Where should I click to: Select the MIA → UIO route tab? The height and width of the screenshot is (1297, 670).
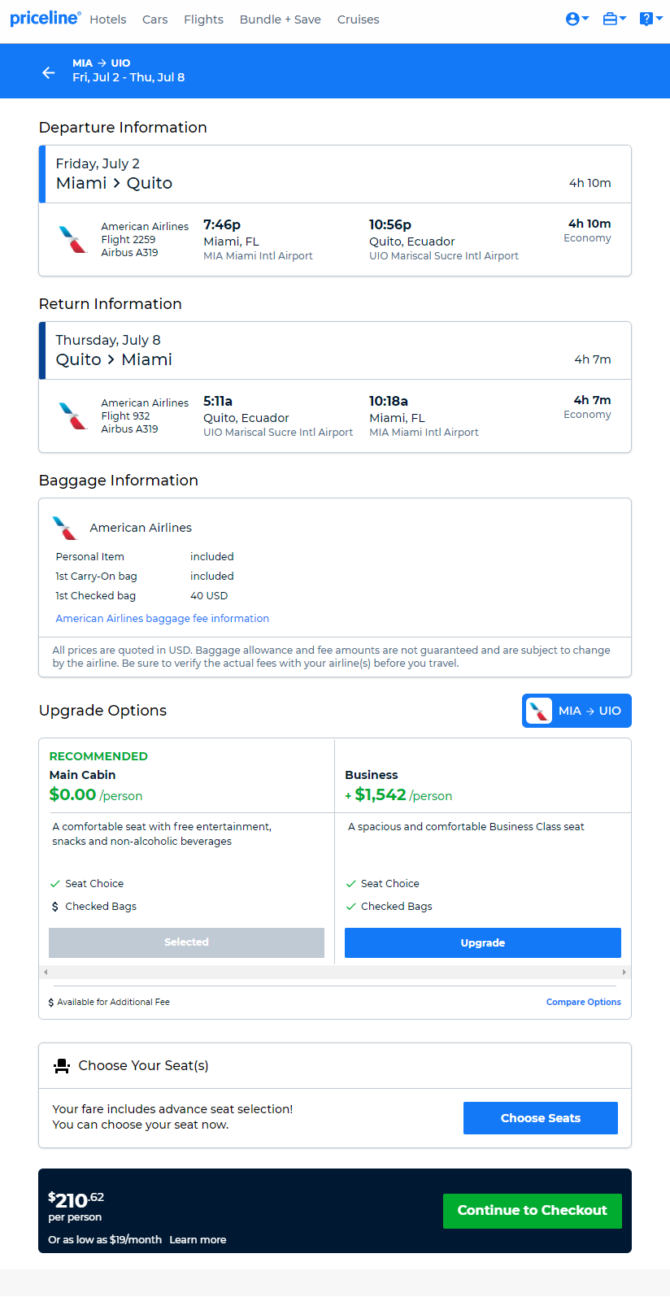tap(577, 711)
